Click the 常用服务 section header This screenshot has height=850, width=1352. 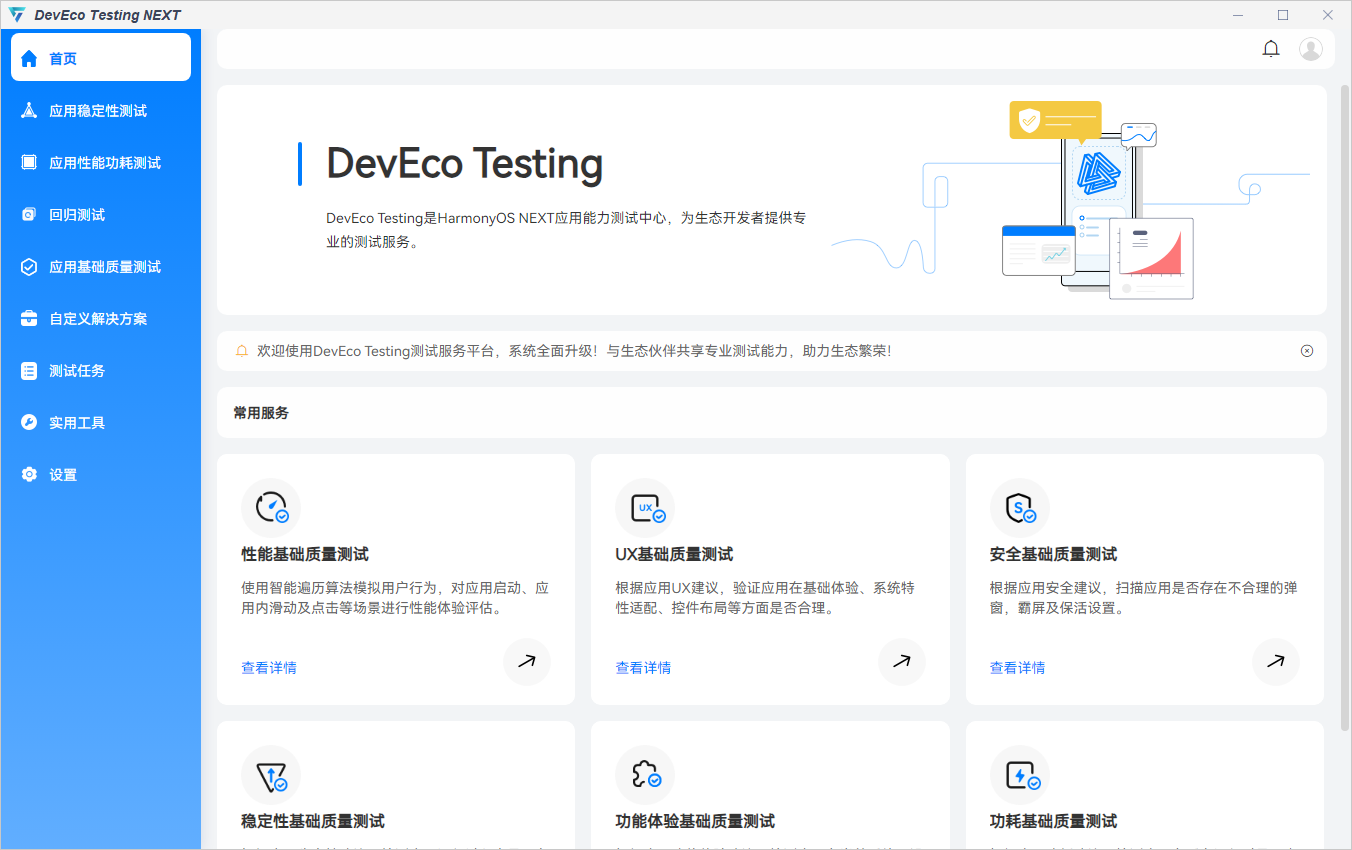pyautogui.click(x=261, y=412)
